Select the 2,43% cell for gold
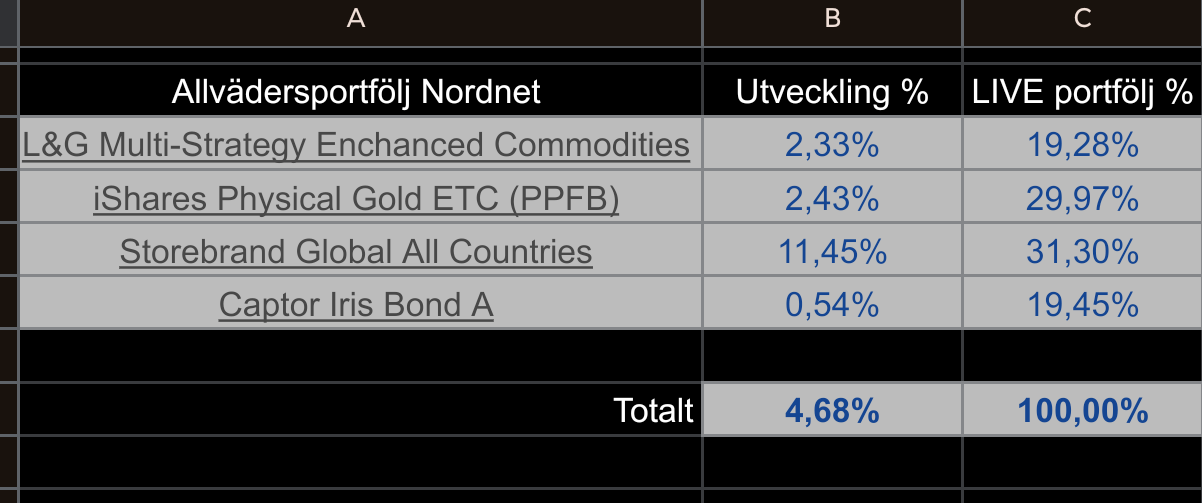 [832, 199]
